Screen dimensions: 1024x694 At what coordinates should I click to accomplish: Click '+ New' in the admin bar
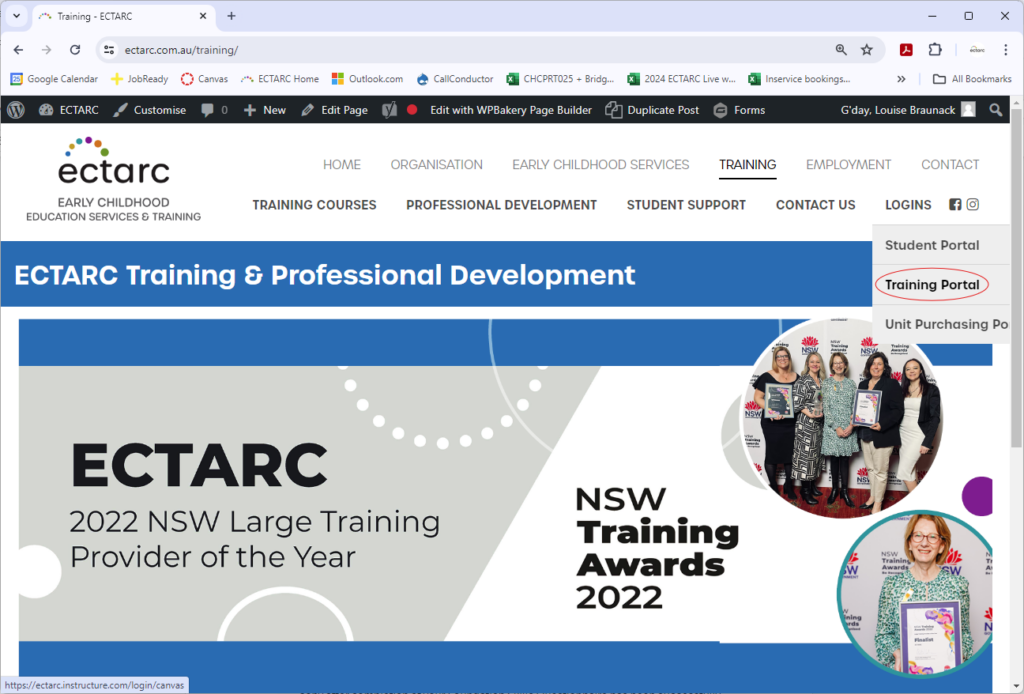tap(264, 110)
